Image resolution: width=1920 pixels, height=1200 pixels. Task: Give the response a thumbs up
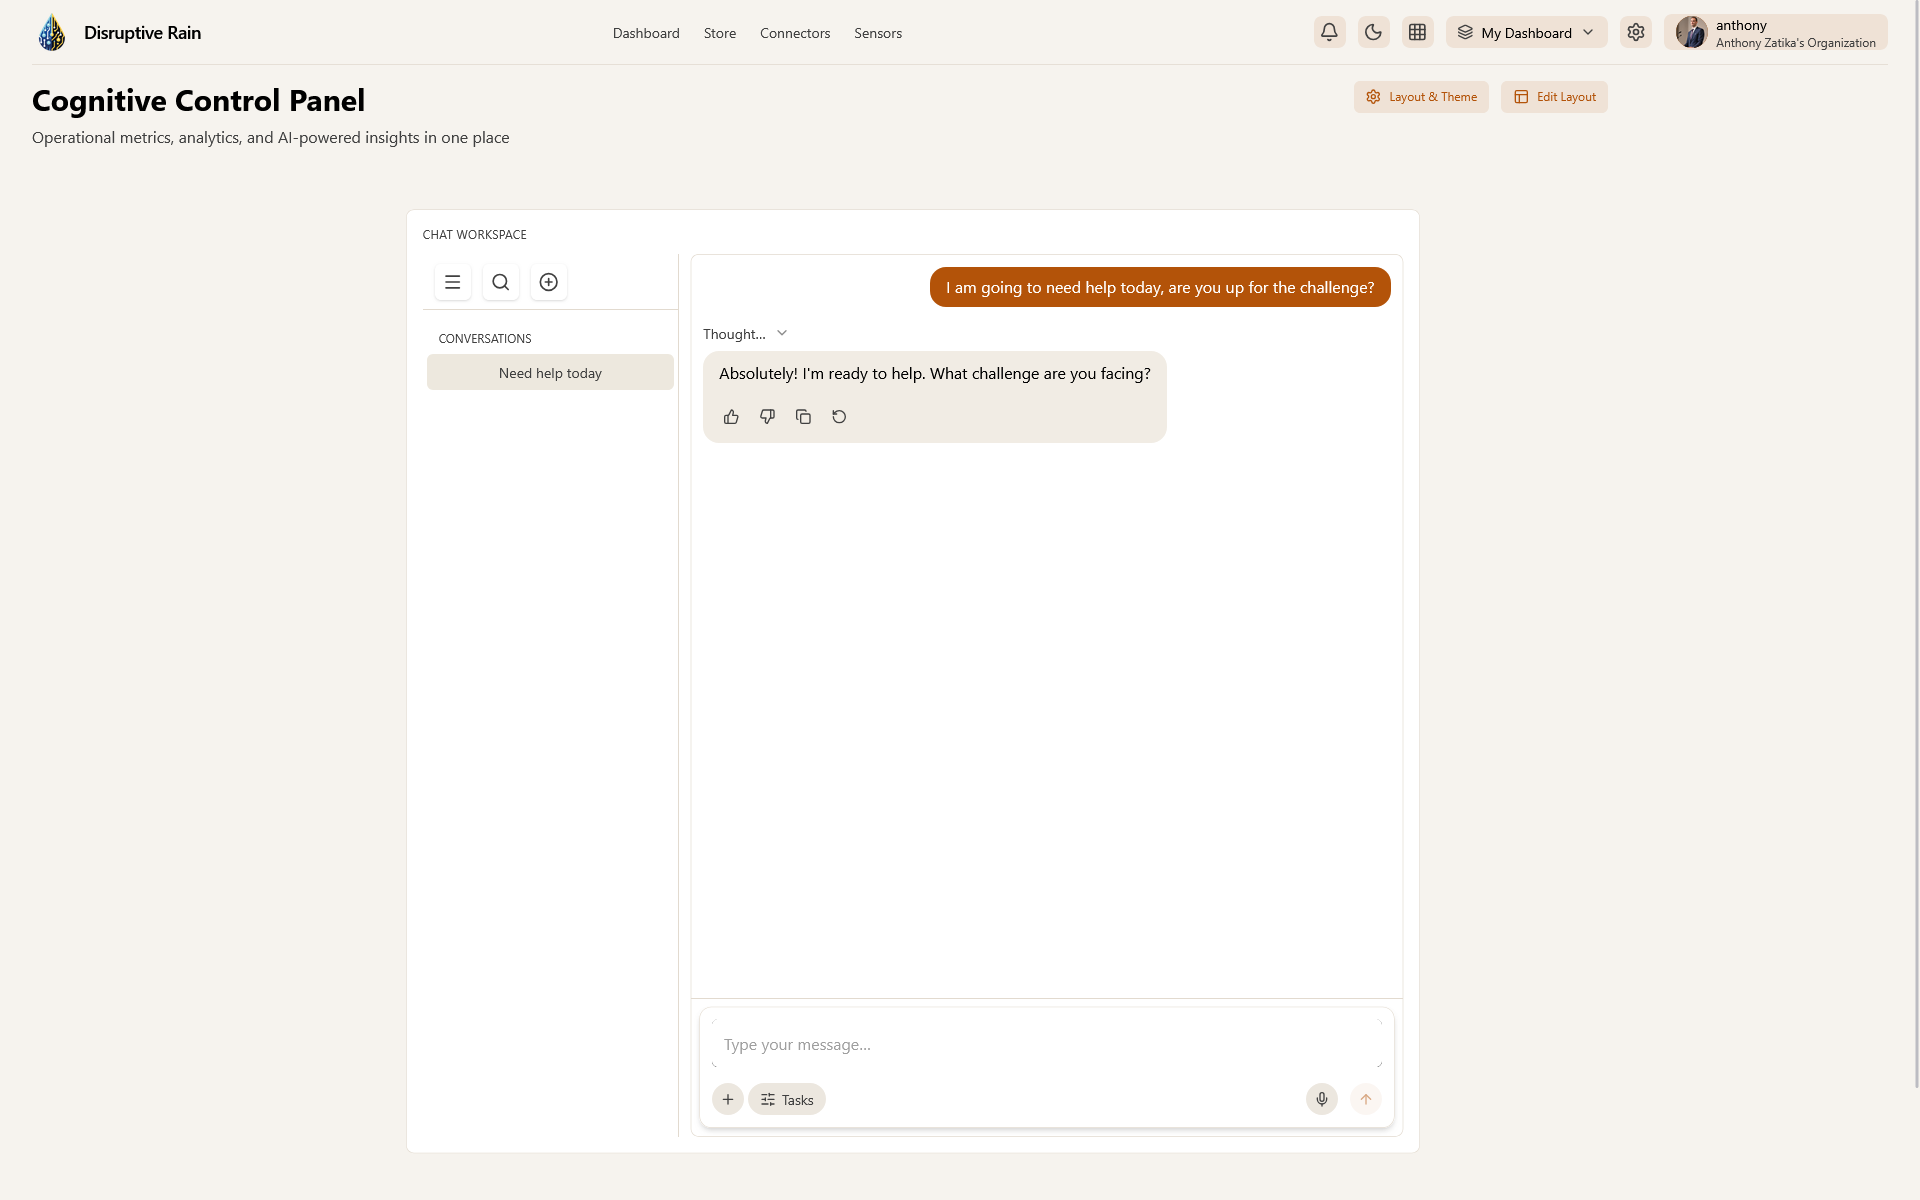(x=731, y=416)
